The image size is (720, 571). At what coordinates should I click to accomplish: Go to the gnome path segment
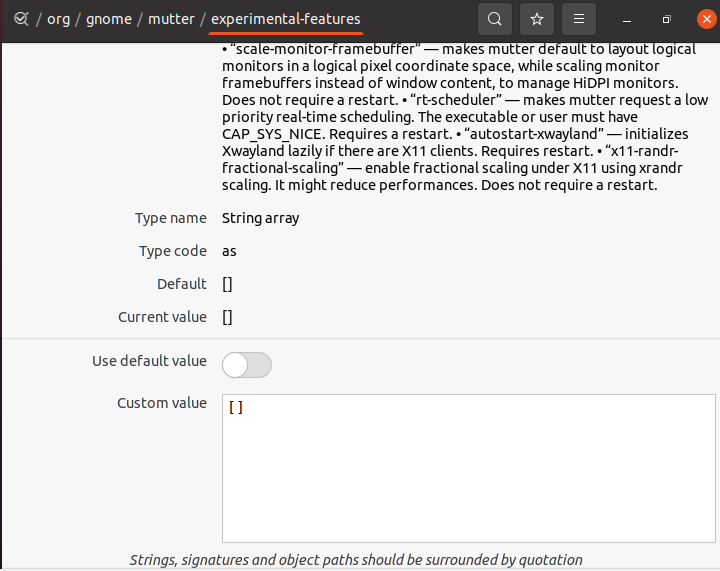[x=109, y=19]
